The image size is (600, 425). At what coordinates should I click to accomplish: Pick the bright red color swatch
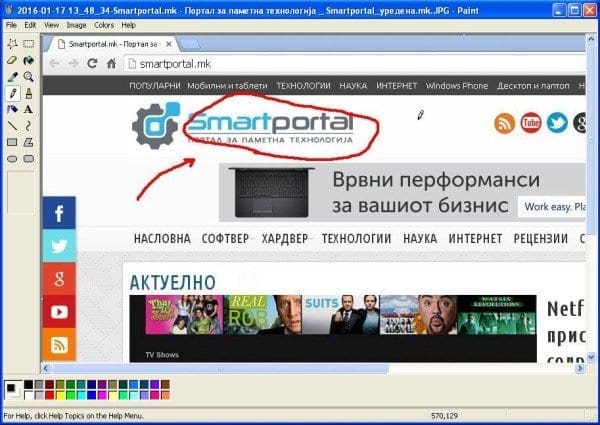click(50, 395)
